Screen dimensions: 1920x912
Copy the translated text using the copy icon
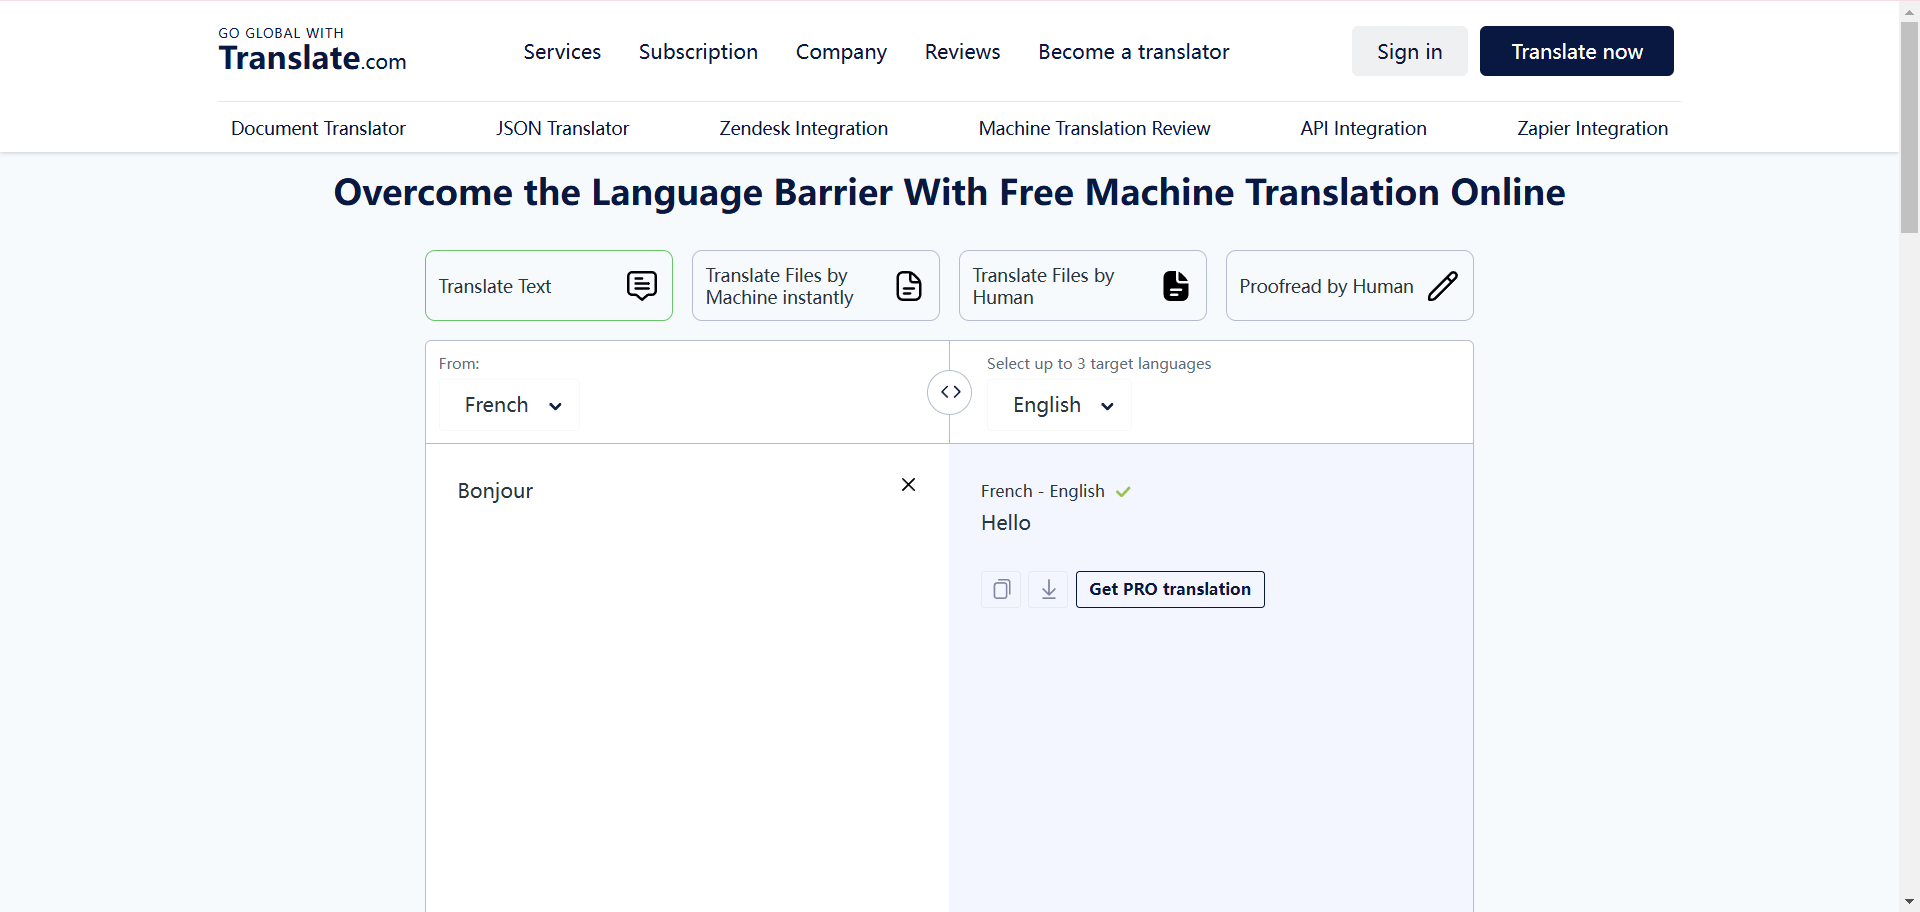pos(1000,589)
